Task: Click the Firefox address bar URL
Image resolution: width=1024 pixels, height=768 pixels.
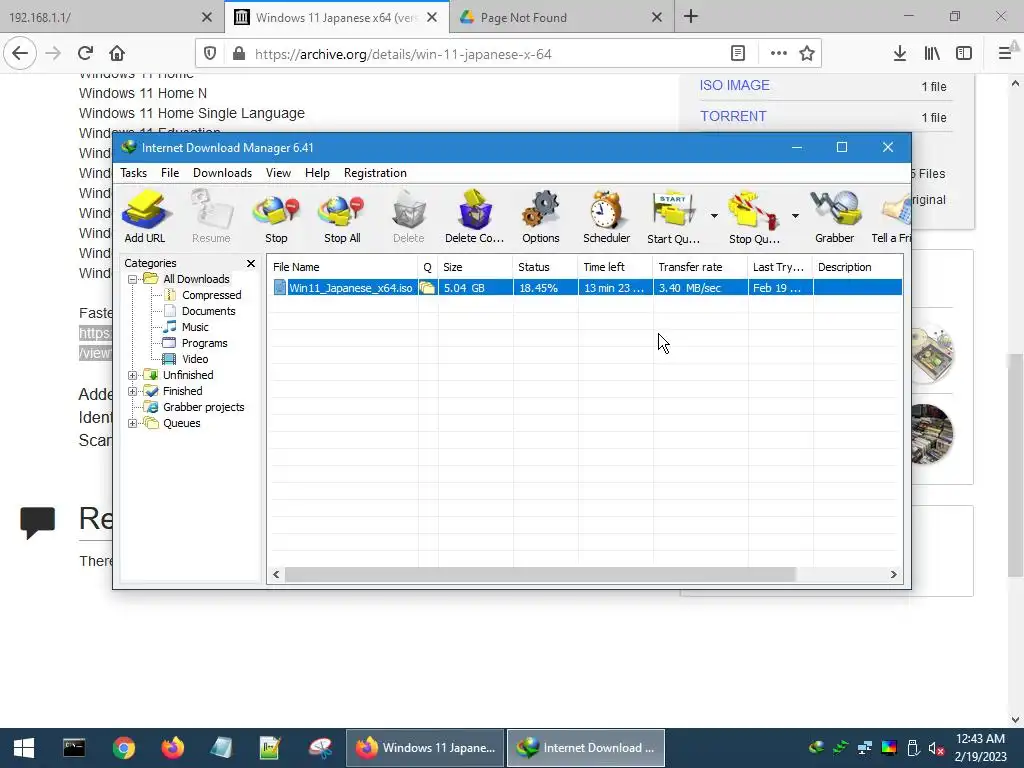Action: 403,54
